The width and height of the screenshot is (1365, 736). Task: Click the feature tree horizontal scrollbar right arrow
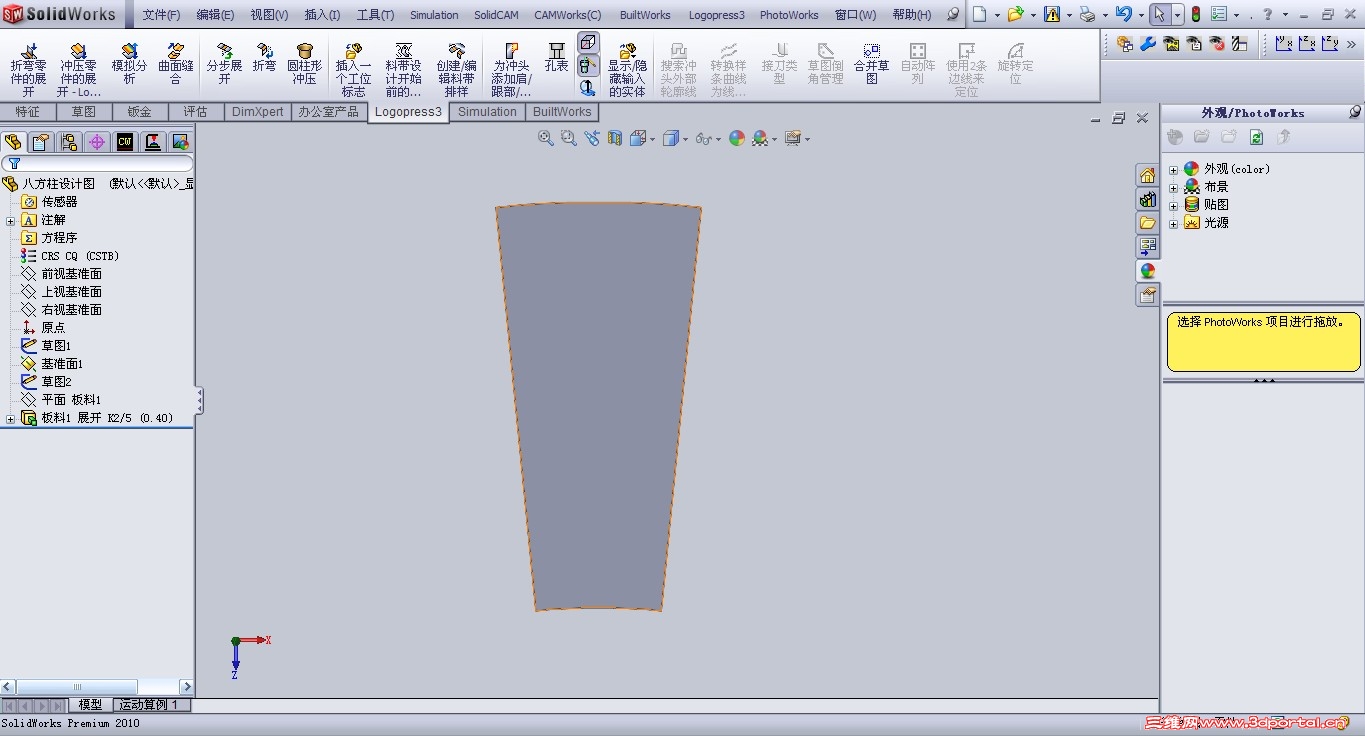[x=186, y=687]
